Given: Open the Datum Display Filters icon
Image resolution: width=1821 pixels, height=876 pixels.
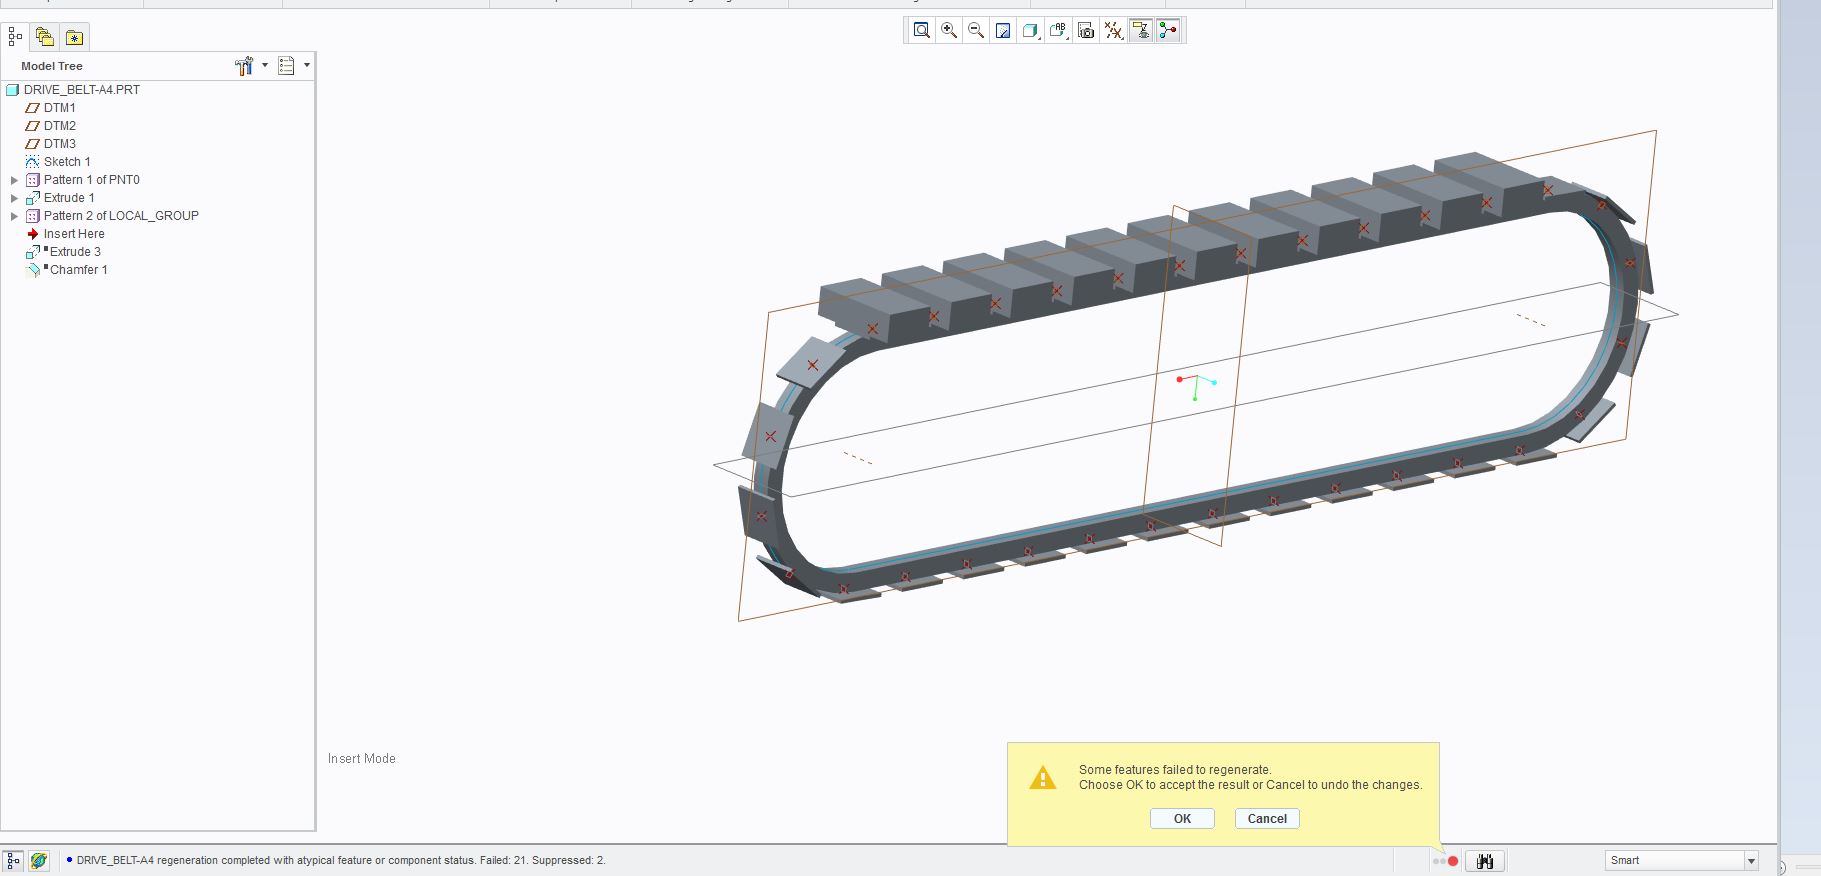Looking at the screenshot, I should coord(1113,31).
